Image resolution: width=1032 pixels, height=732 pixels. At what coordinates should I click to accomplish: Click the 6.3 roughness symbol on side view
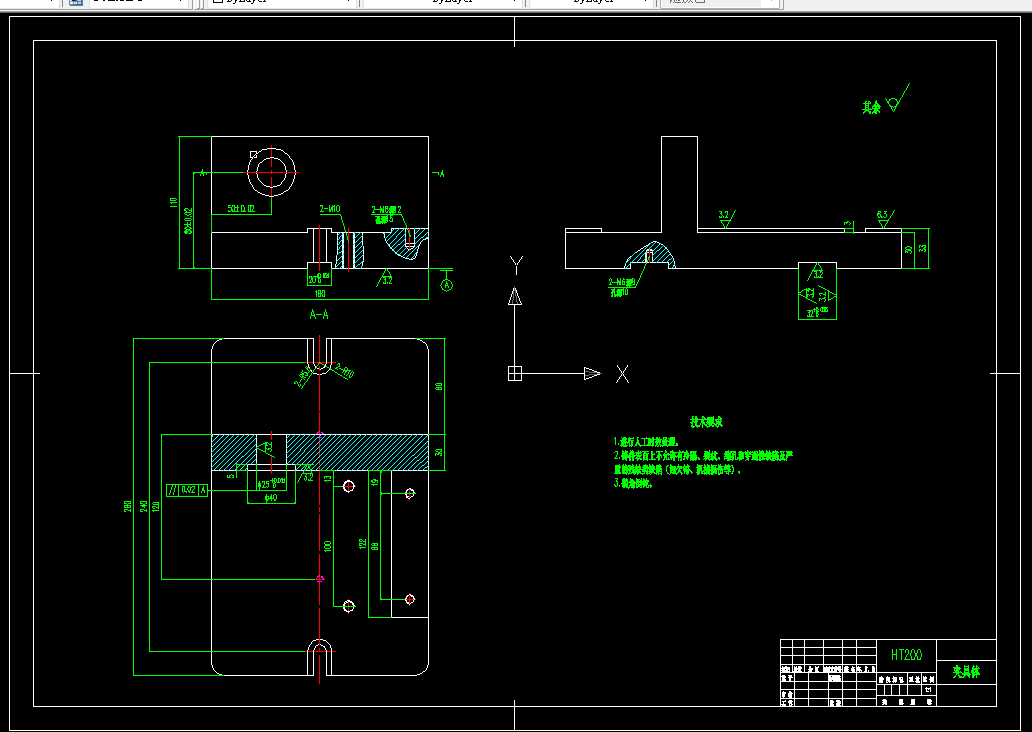click(x=885, y=219)
